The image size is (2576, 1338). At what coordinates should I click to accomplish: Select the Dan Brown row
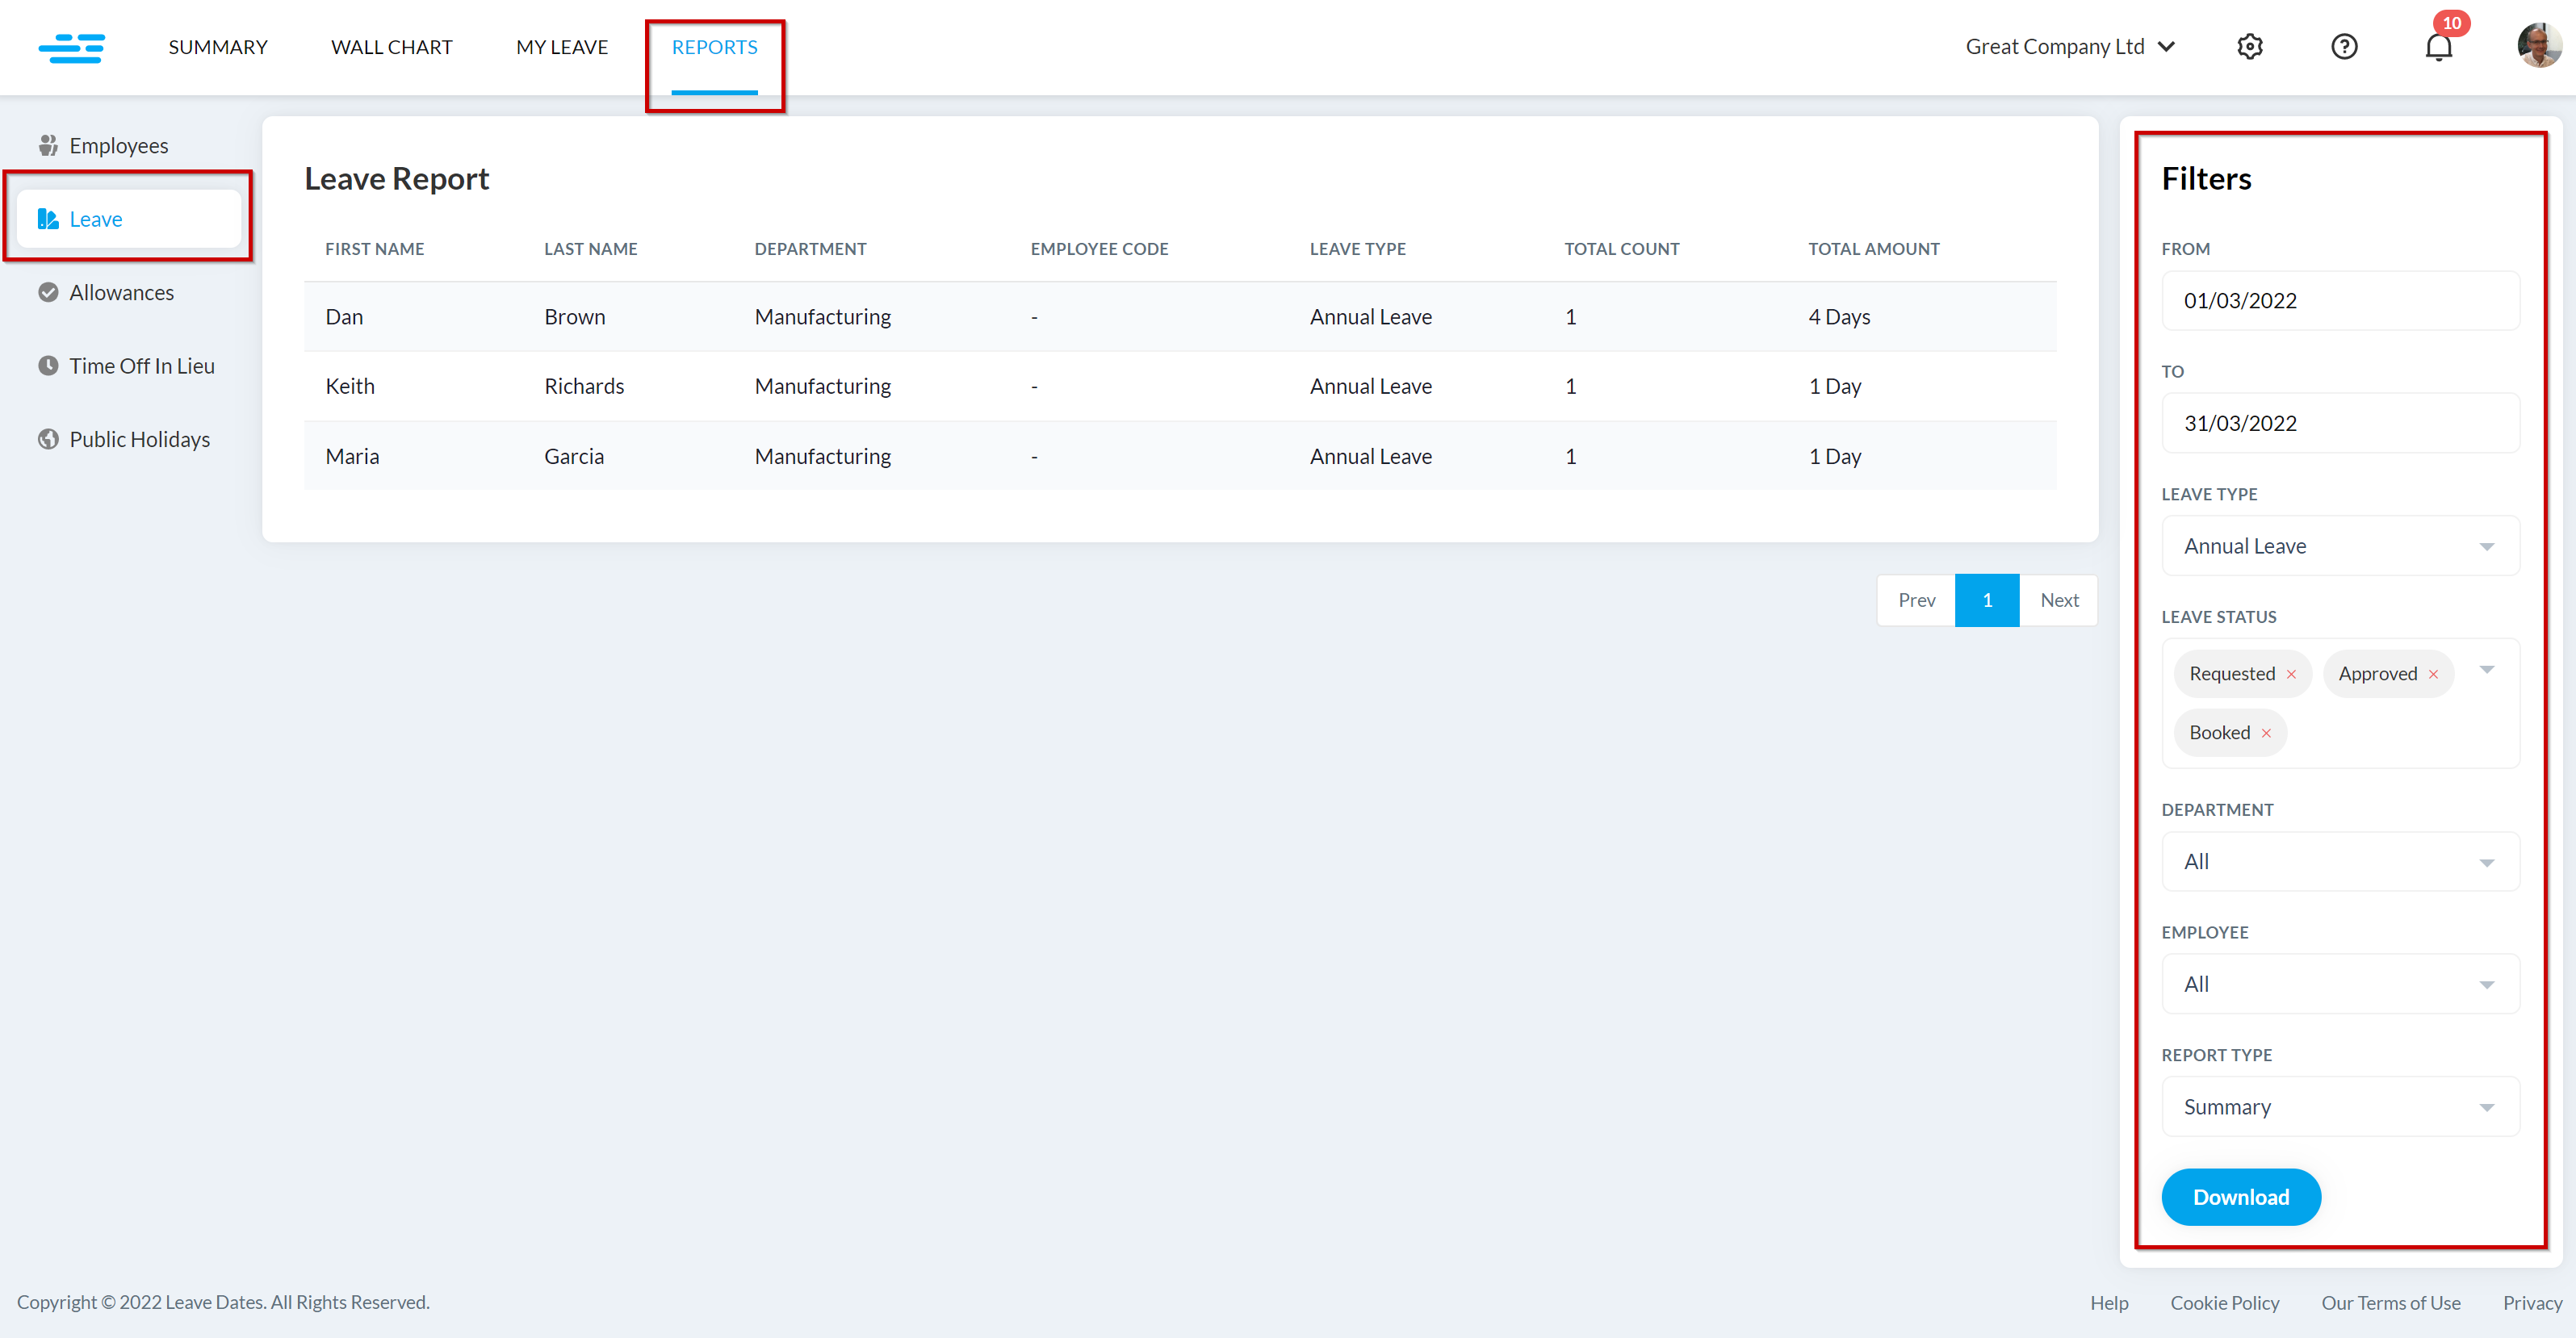[x=1180, y=317]
